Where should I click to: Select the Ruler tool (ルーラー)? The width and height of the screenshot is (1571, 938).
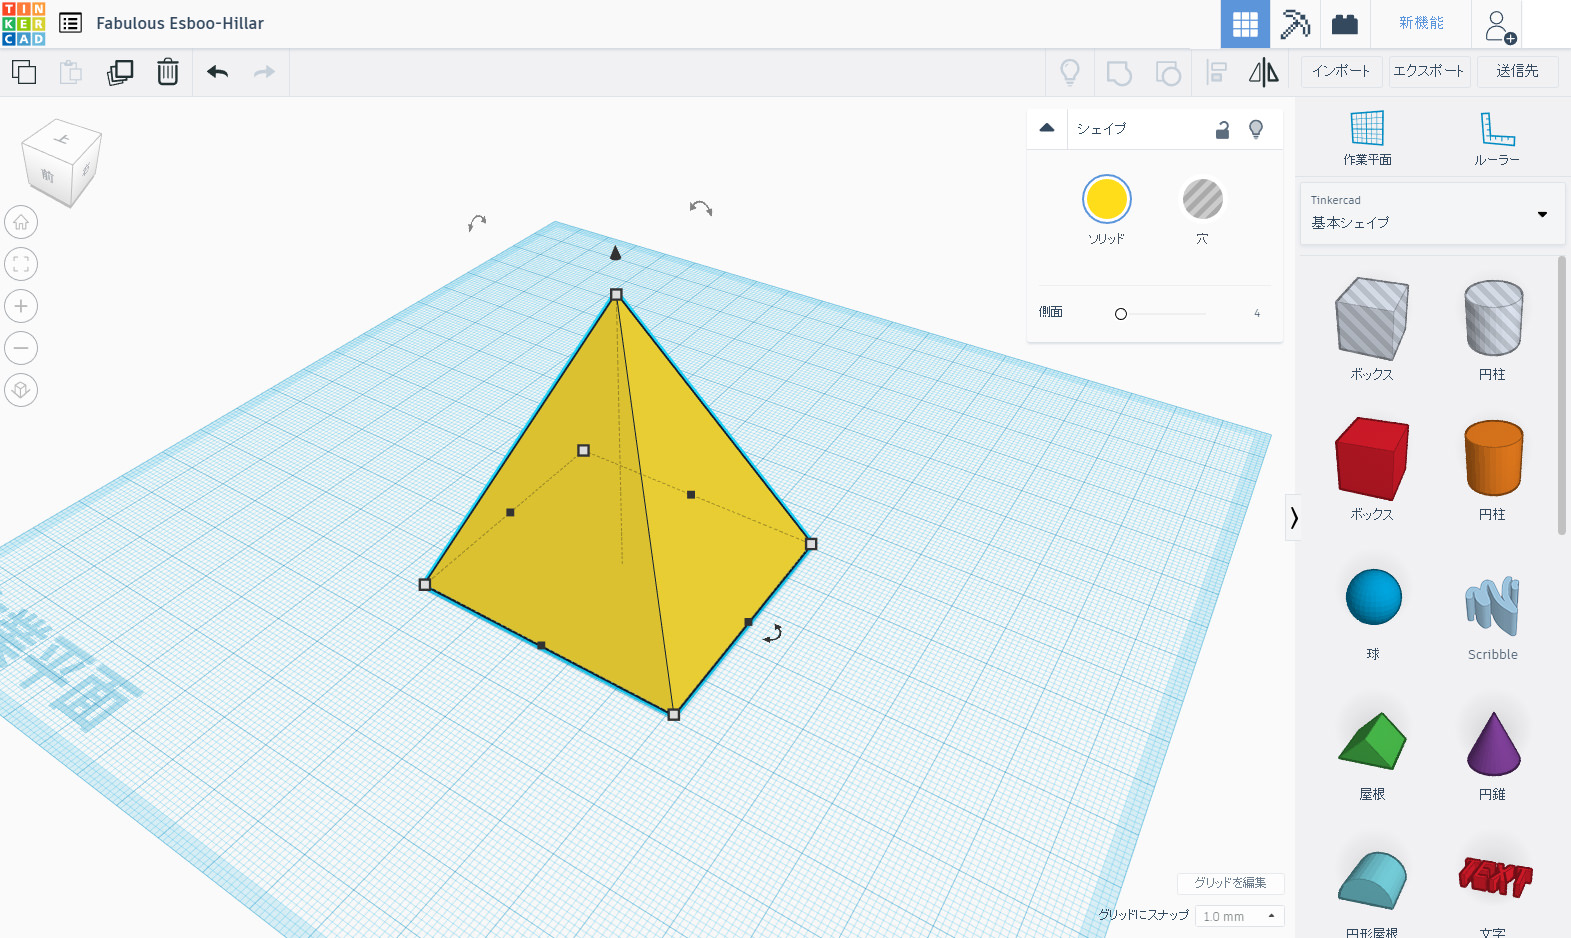click(x=1496, y=138)
